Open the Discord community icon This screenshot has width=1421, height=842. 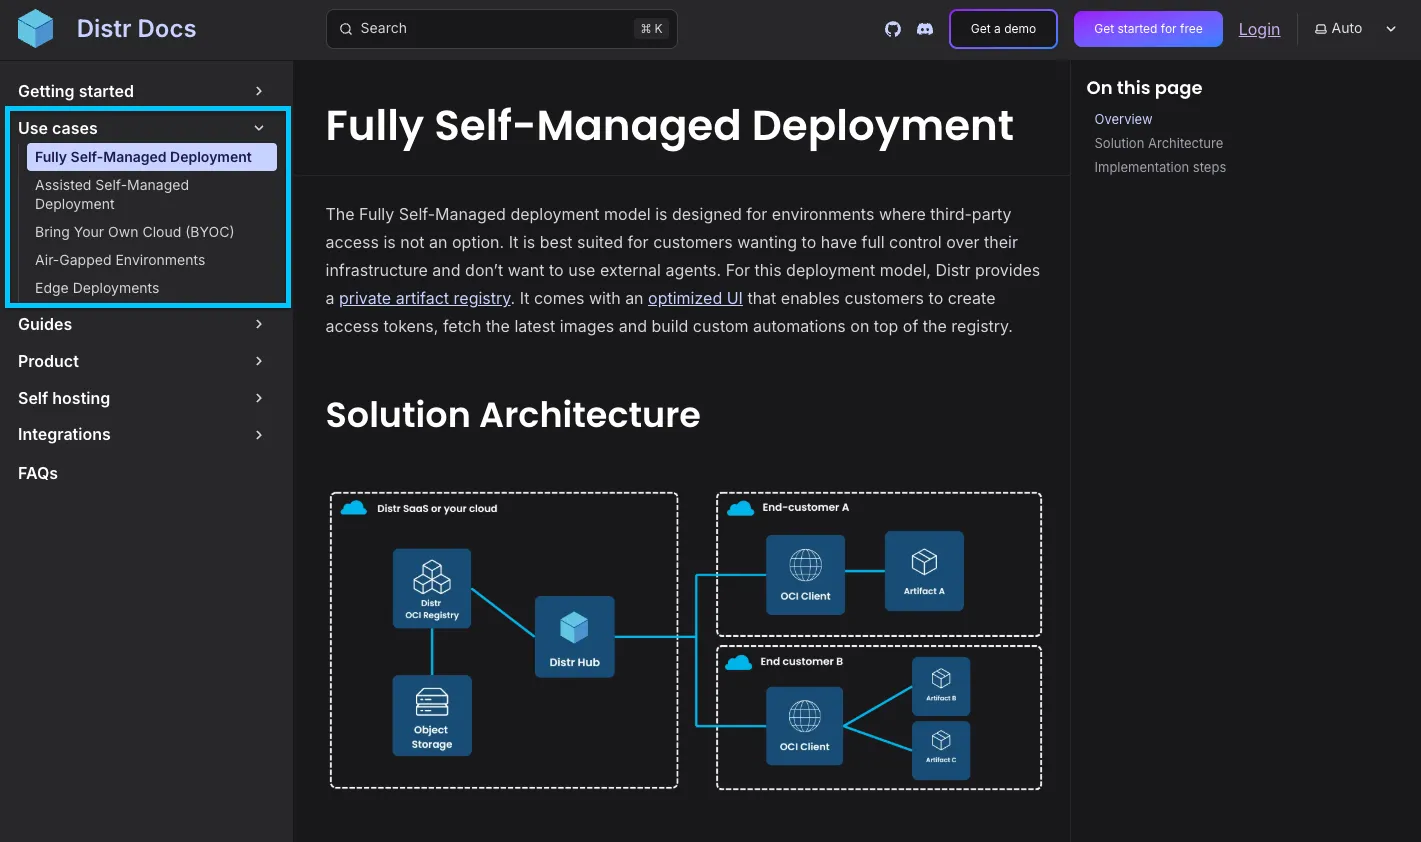(x=925, y=29)
